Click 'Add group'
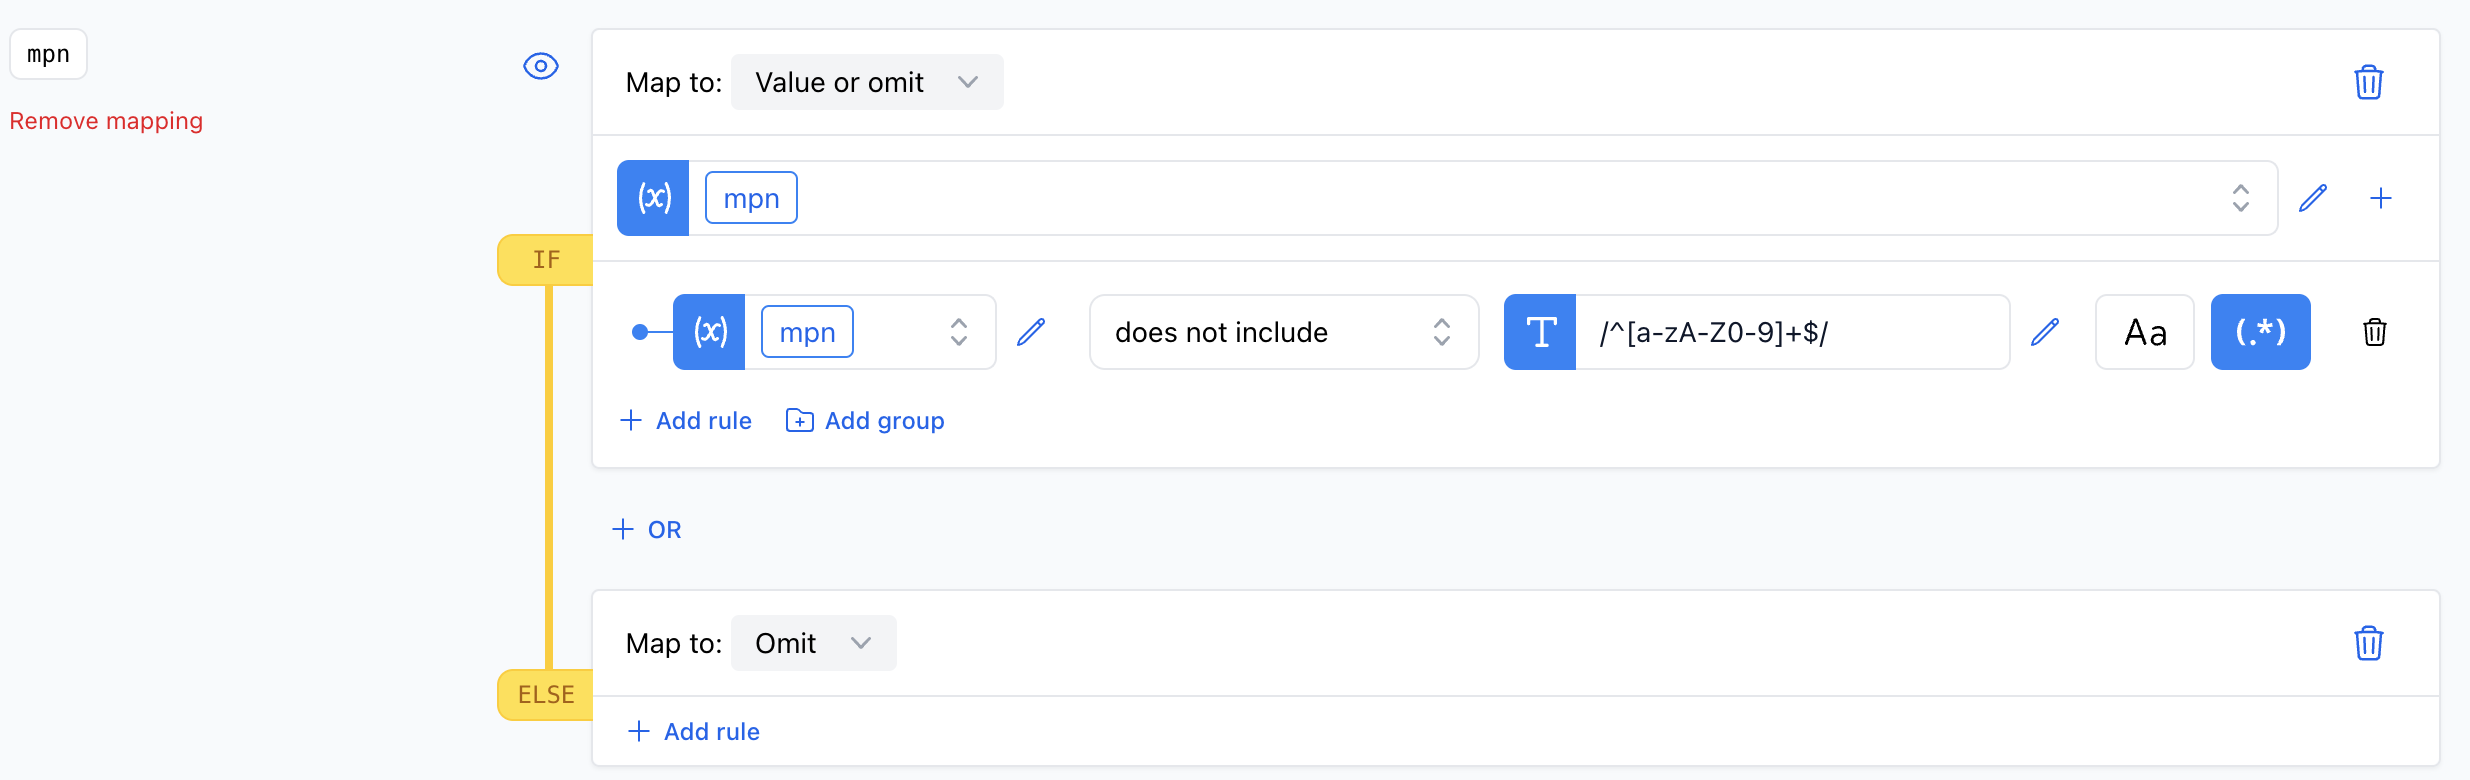Image resolution: width=2470 pixels, height=780 pixels. pos(865,421)
